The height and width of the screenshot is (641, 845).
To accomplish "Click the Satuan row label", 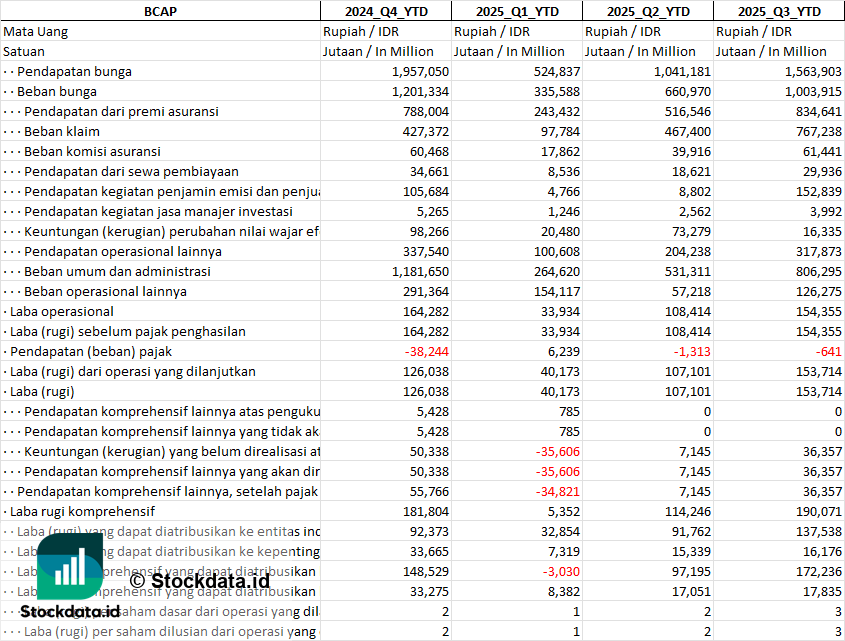I will click(x=24, y=52).
